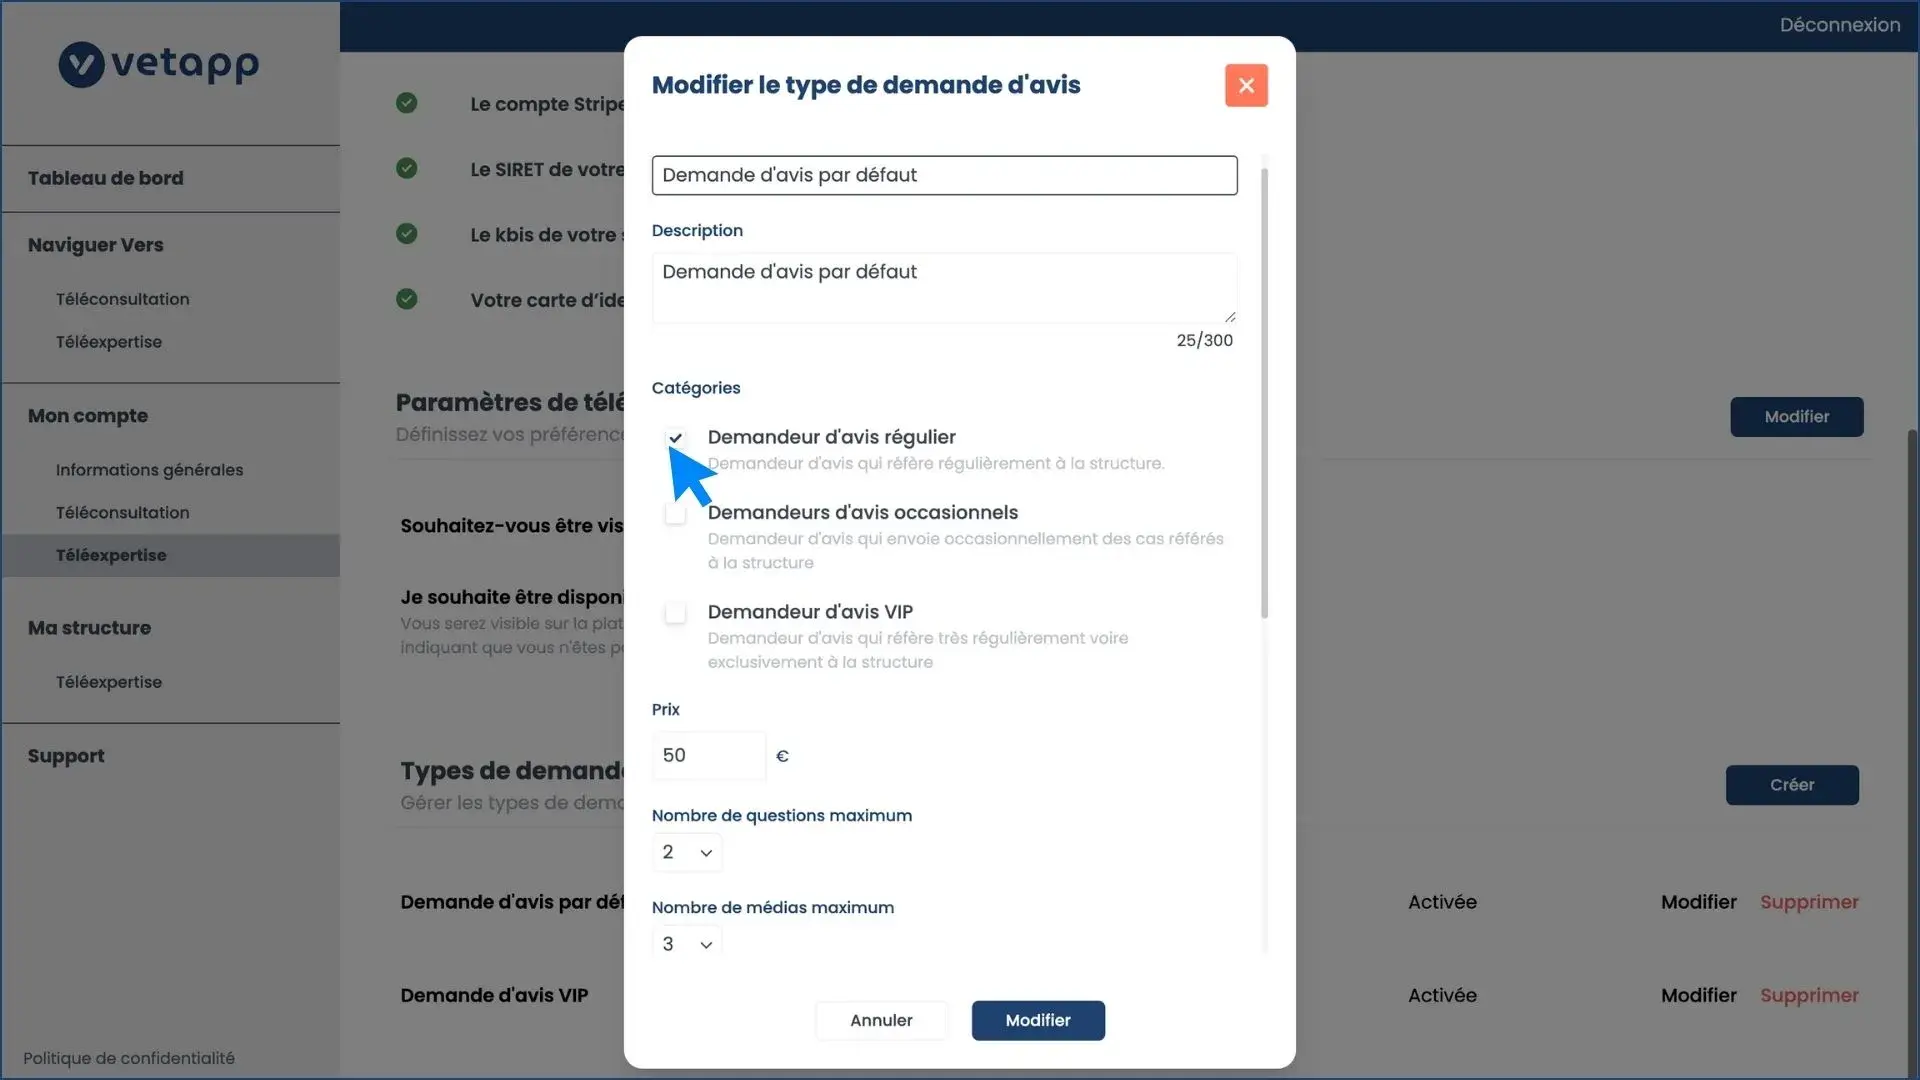
Task: Click green checkmark beside Le SIRET row
Action: [406, 168]
